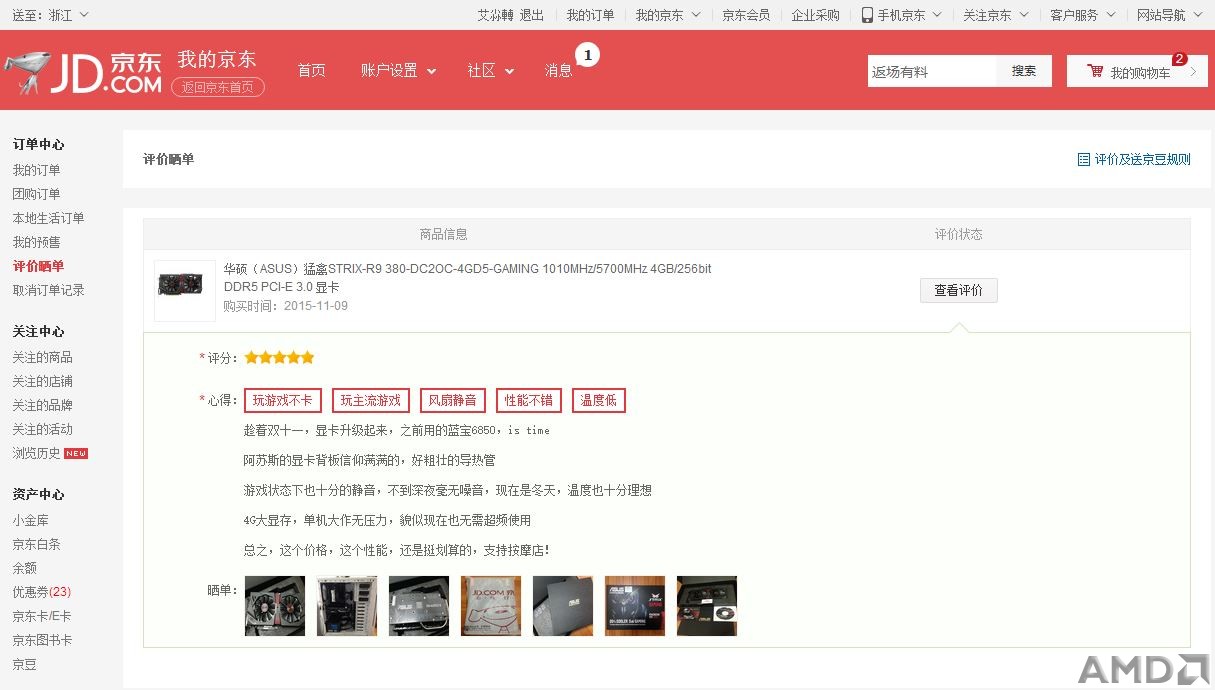1215x690 pixels.
Task: Open 京东图书卡 in the sidebar
Action: coord(42,640)
